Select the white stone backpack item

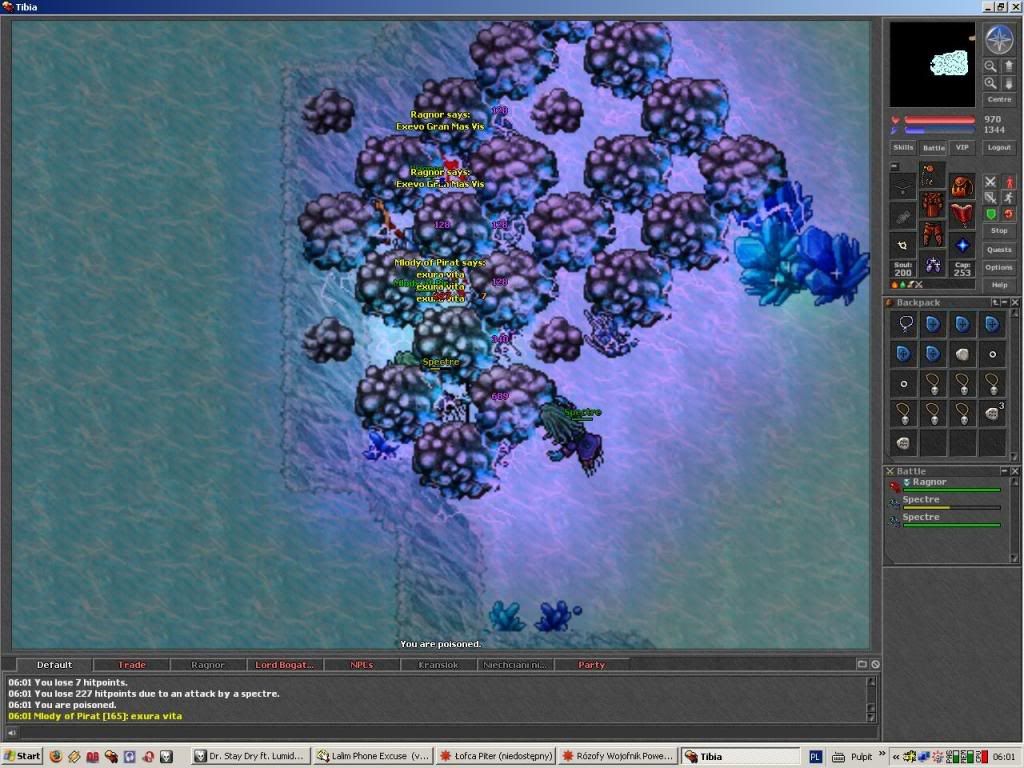pyautogui.click(x=963, y=354)
